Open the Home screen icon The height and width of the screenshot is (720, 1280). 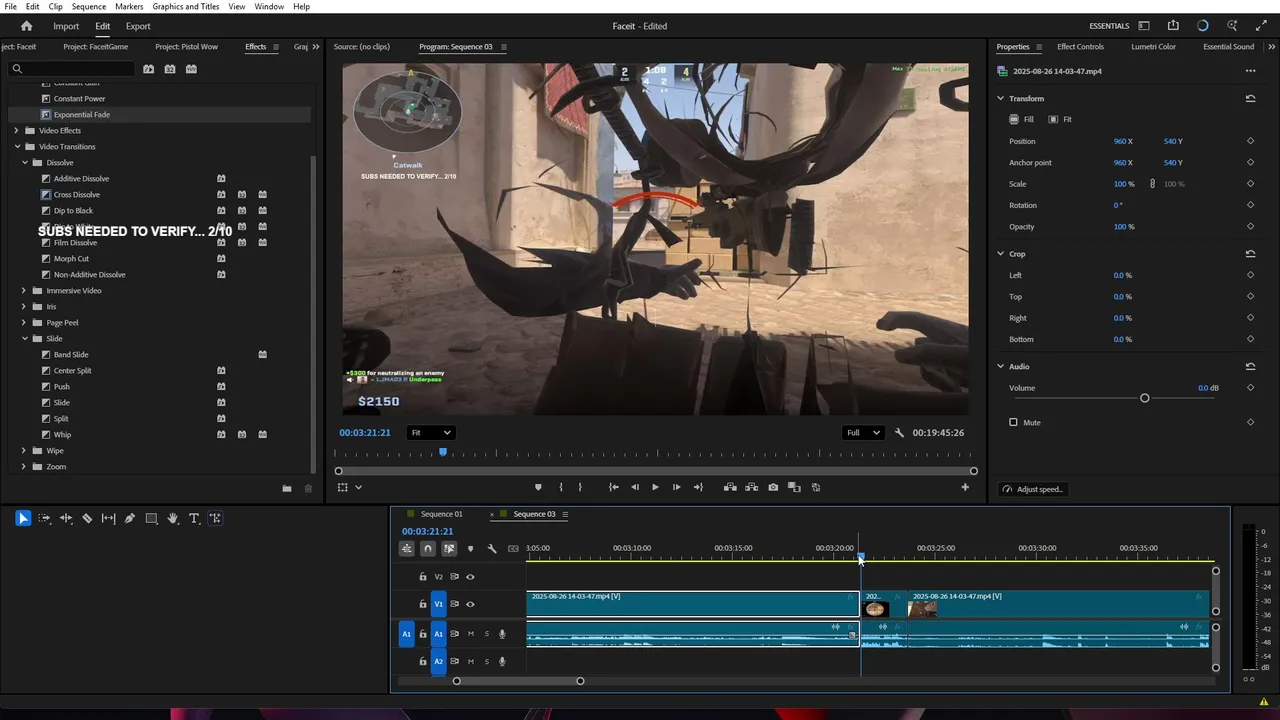pyautogui.click(x=26, y=26)
